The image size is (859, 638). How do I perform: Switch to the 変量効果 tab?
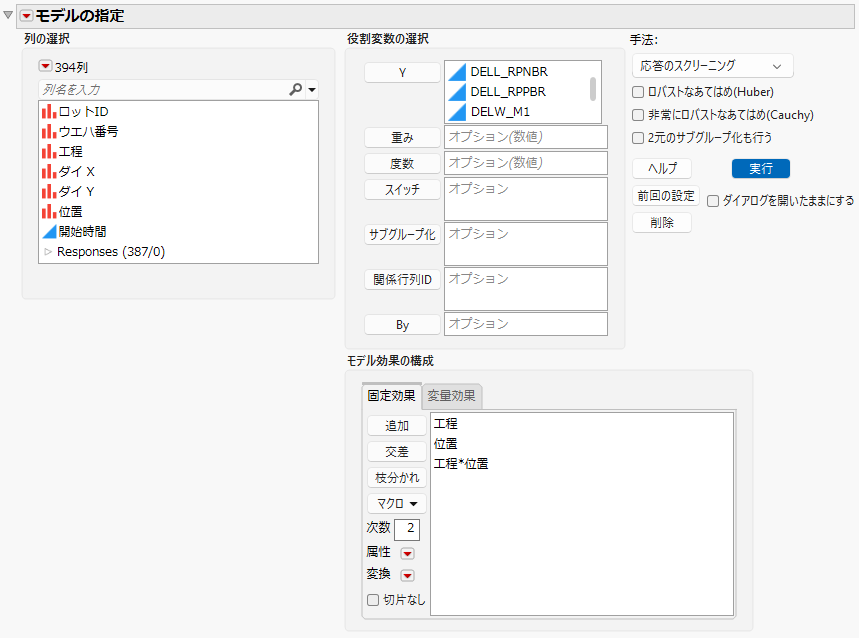click(451, 396)
